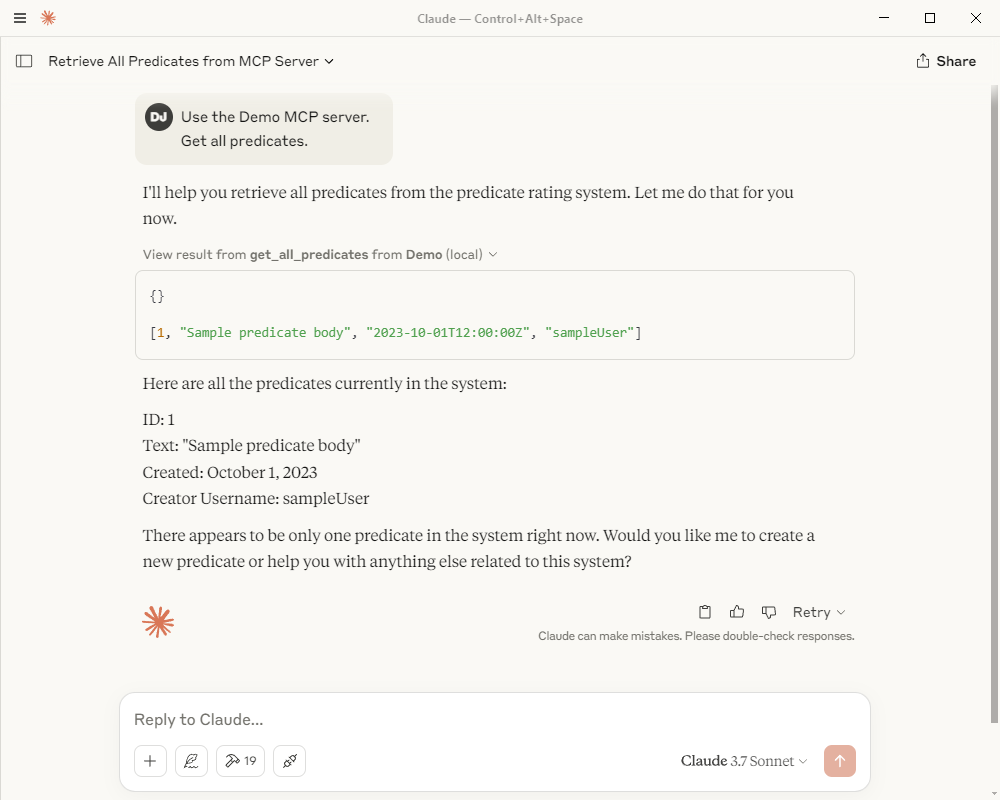This screenshot has width=1000, height=800.
Task: Click the JSON result code block
Action: pyautogui.click(x=494, y=315)
